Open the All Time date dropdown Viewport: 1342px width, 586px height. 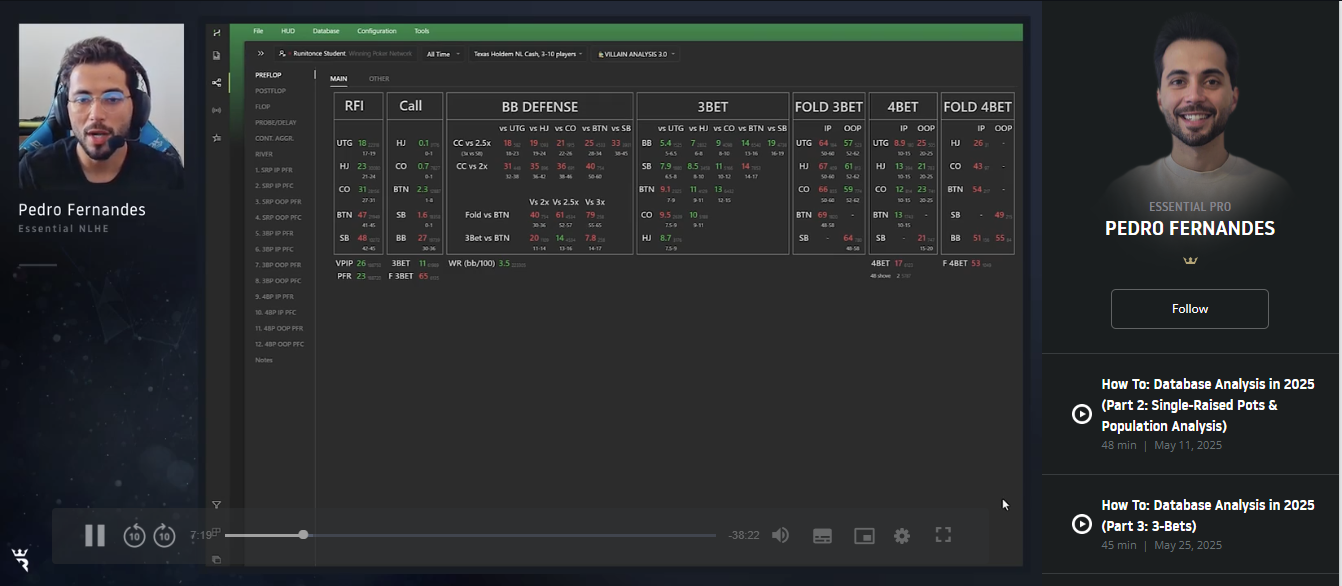pyautogui.click(x=441, y=54)
